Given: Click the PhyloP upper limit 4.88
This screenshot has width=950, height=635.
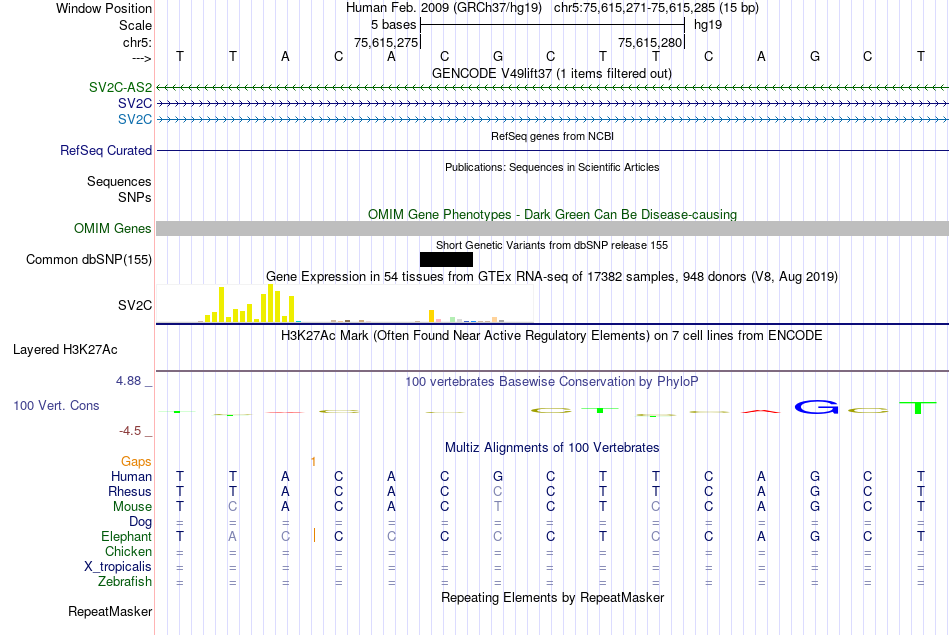Looking at the screenshot, I should [x=128, y=381].
